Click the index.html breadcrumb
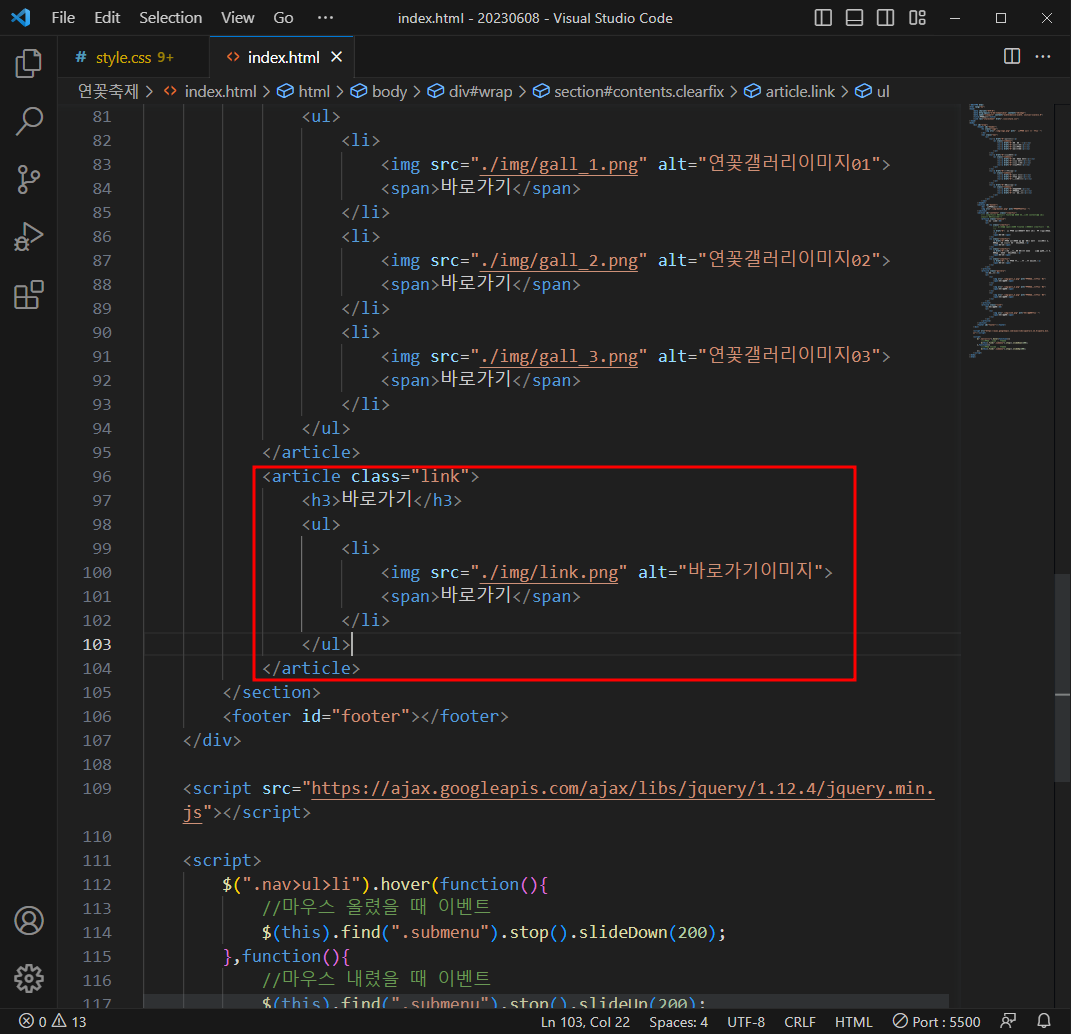Image resolution: width=1071 pixels, height=1034 pixels. click(212, 92)
